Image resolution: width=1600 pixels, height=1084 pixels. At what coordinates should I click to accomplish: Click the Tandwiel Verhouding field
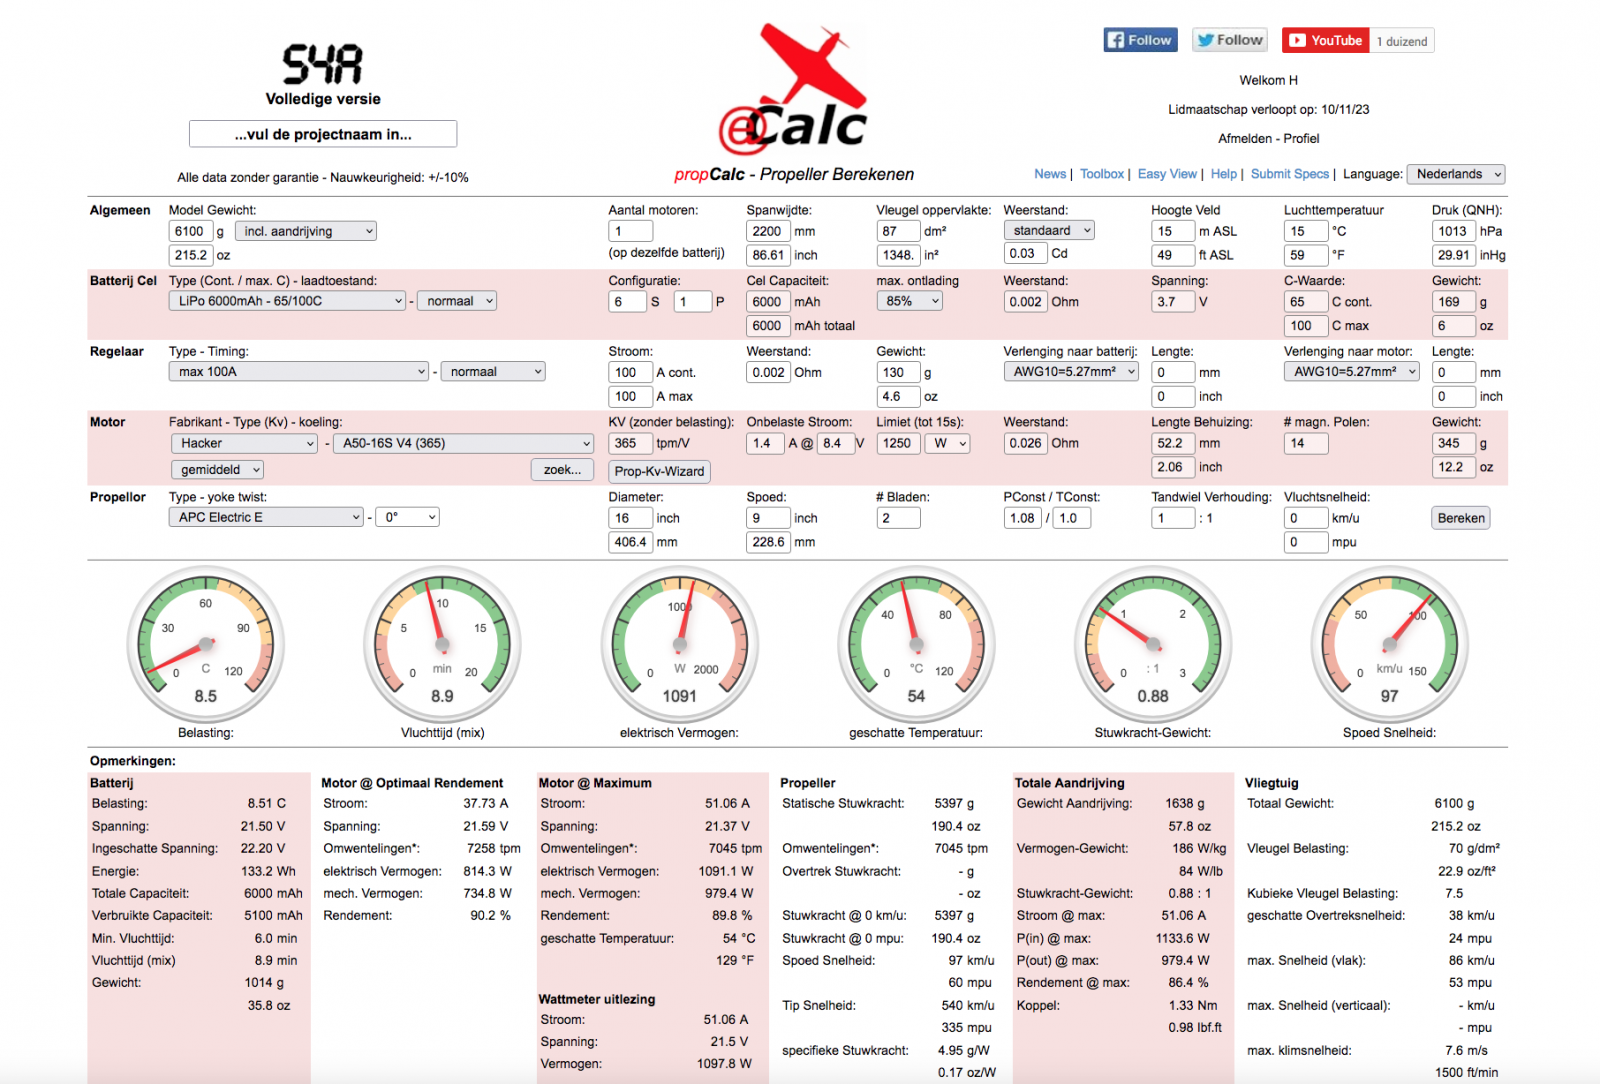pyautogui.click(x=1173, y=518)
